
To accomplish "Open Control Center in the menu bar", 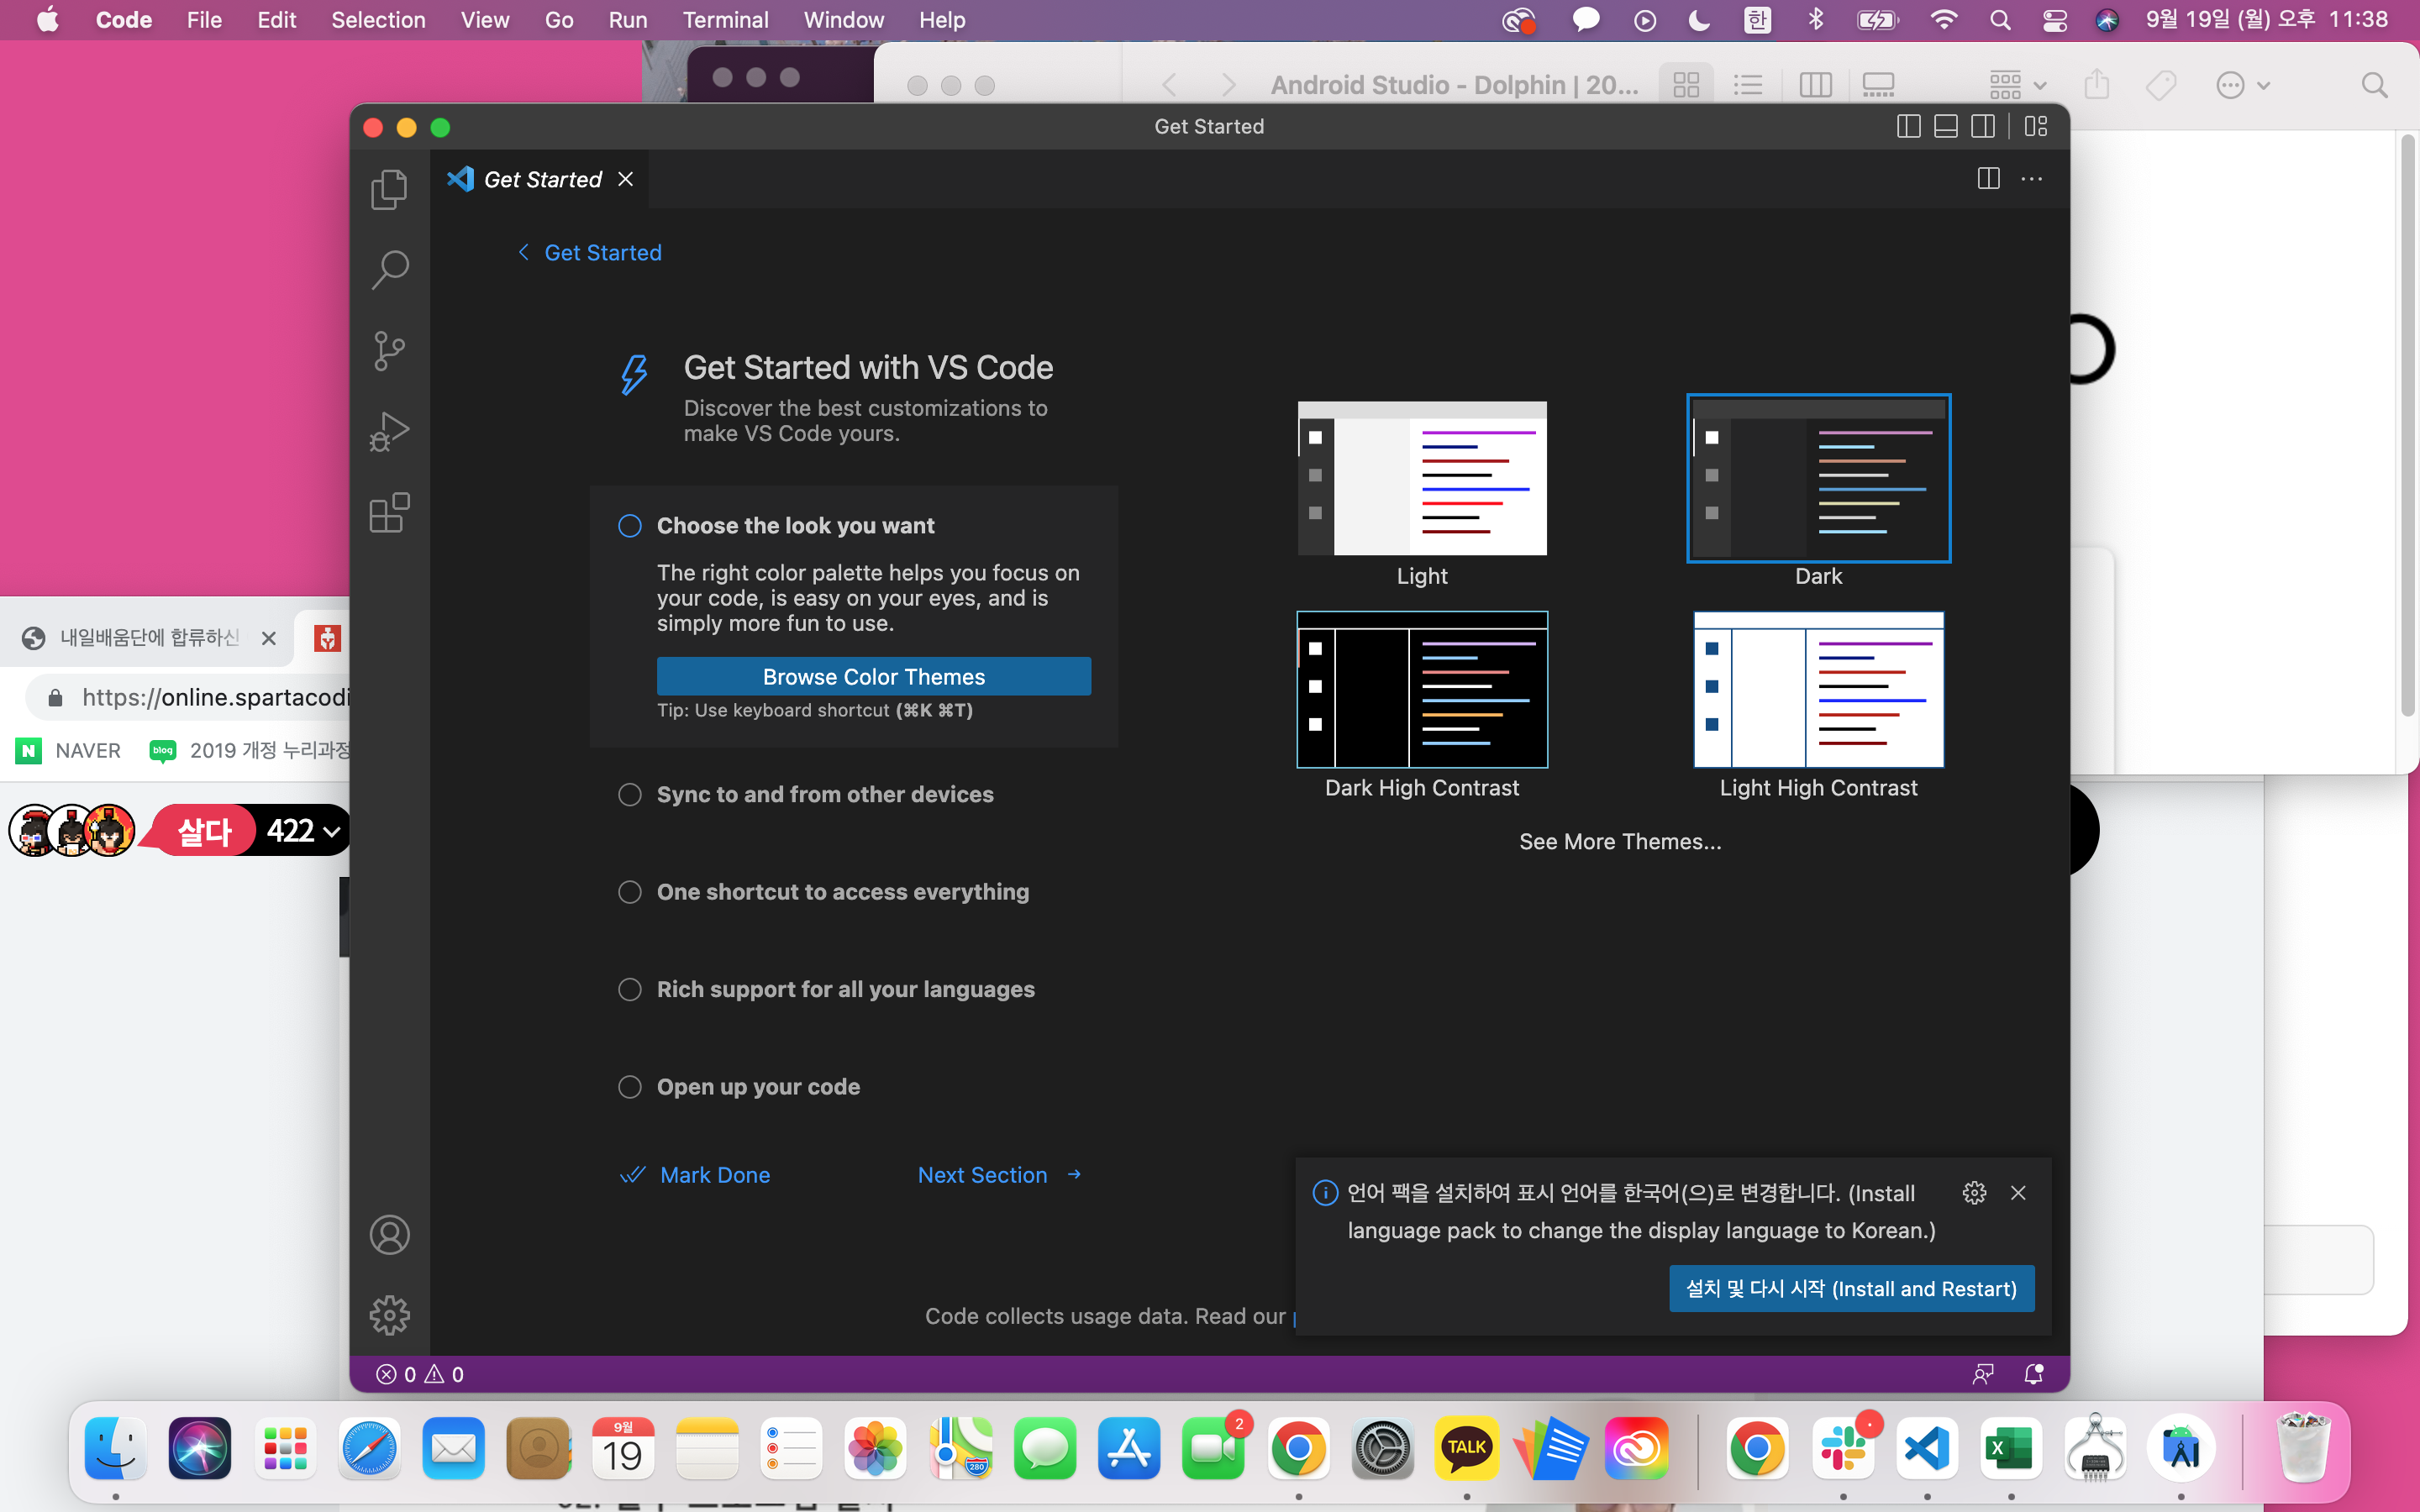I will pyautogui.click(x=2054, y=20).
